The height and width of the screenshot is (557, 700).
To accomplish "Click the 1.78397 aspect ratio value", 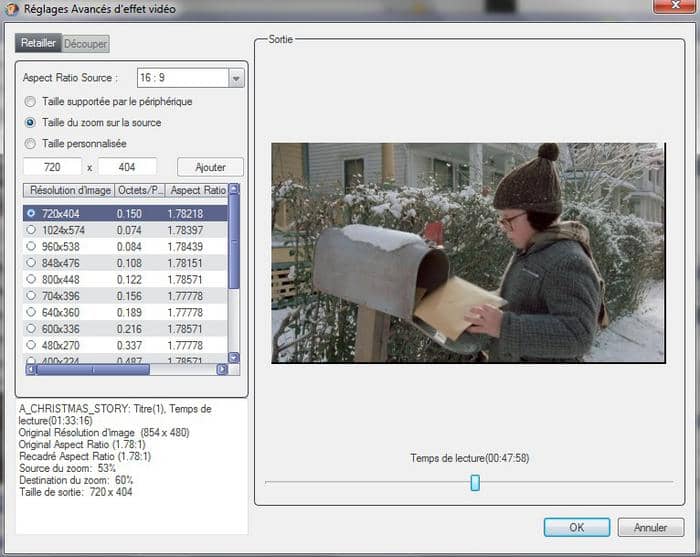I will (185, 230).
